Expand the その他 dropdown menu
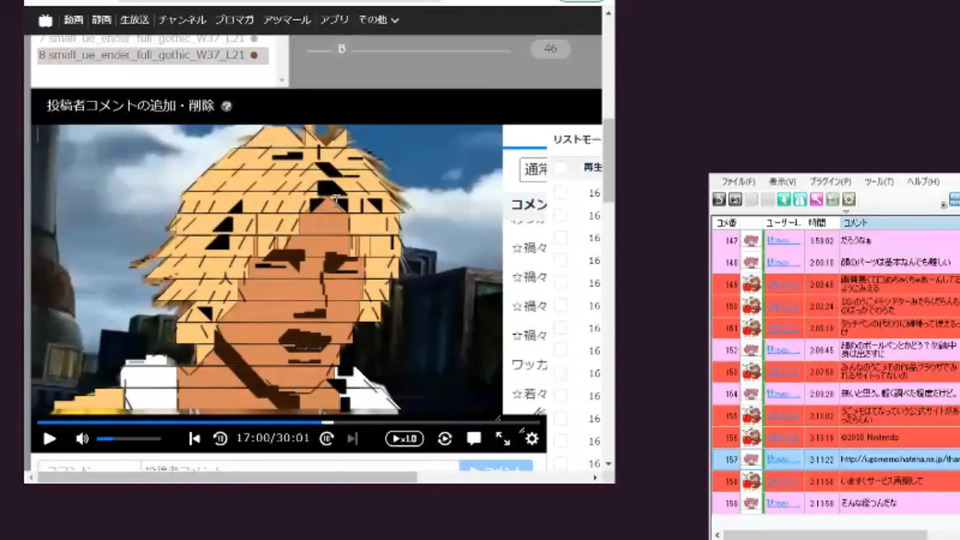960x540 pixels. (x=378, y=20)
